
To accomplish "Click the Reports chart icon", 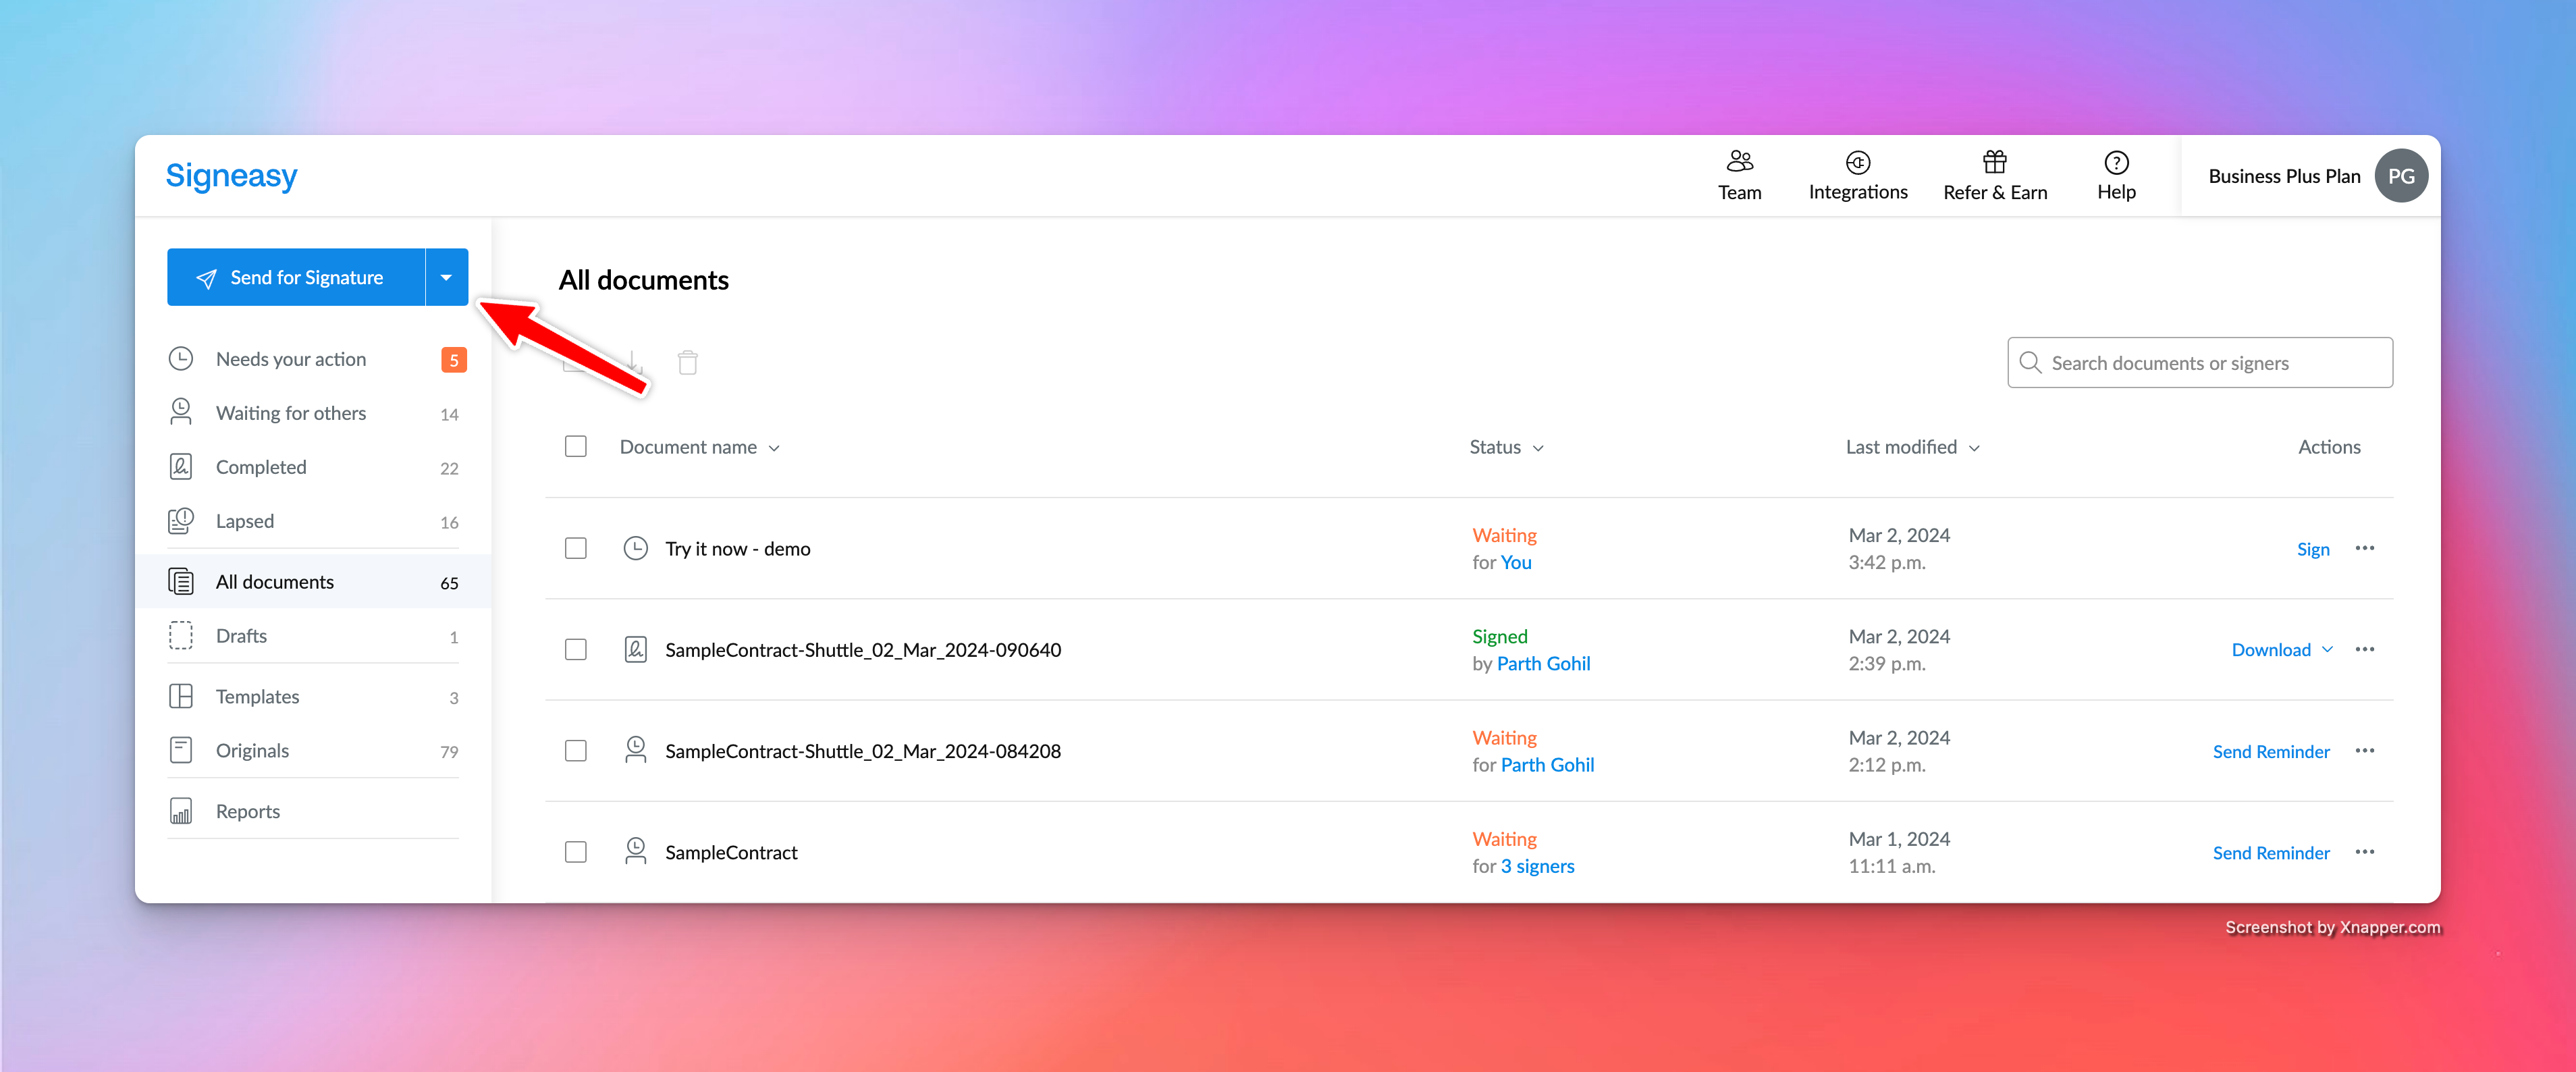I will coord(181,811).
